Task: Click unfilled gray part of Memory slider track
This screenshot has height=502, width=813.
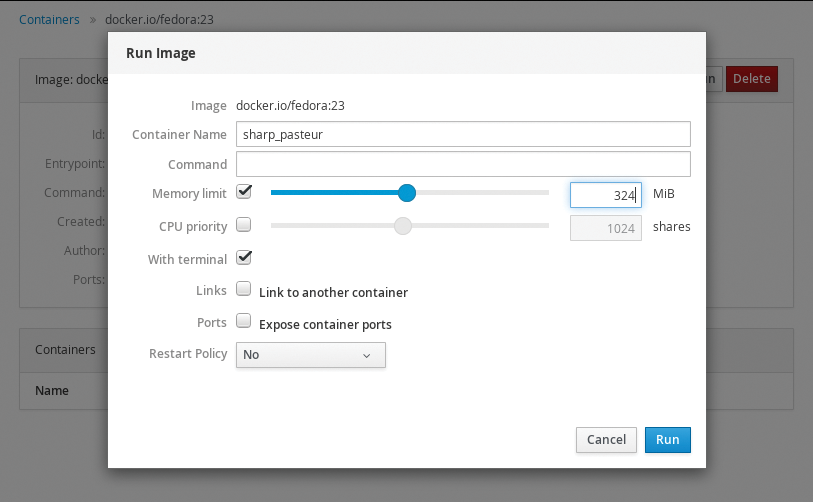Action: pyautogui.click(x=480, y=193)
